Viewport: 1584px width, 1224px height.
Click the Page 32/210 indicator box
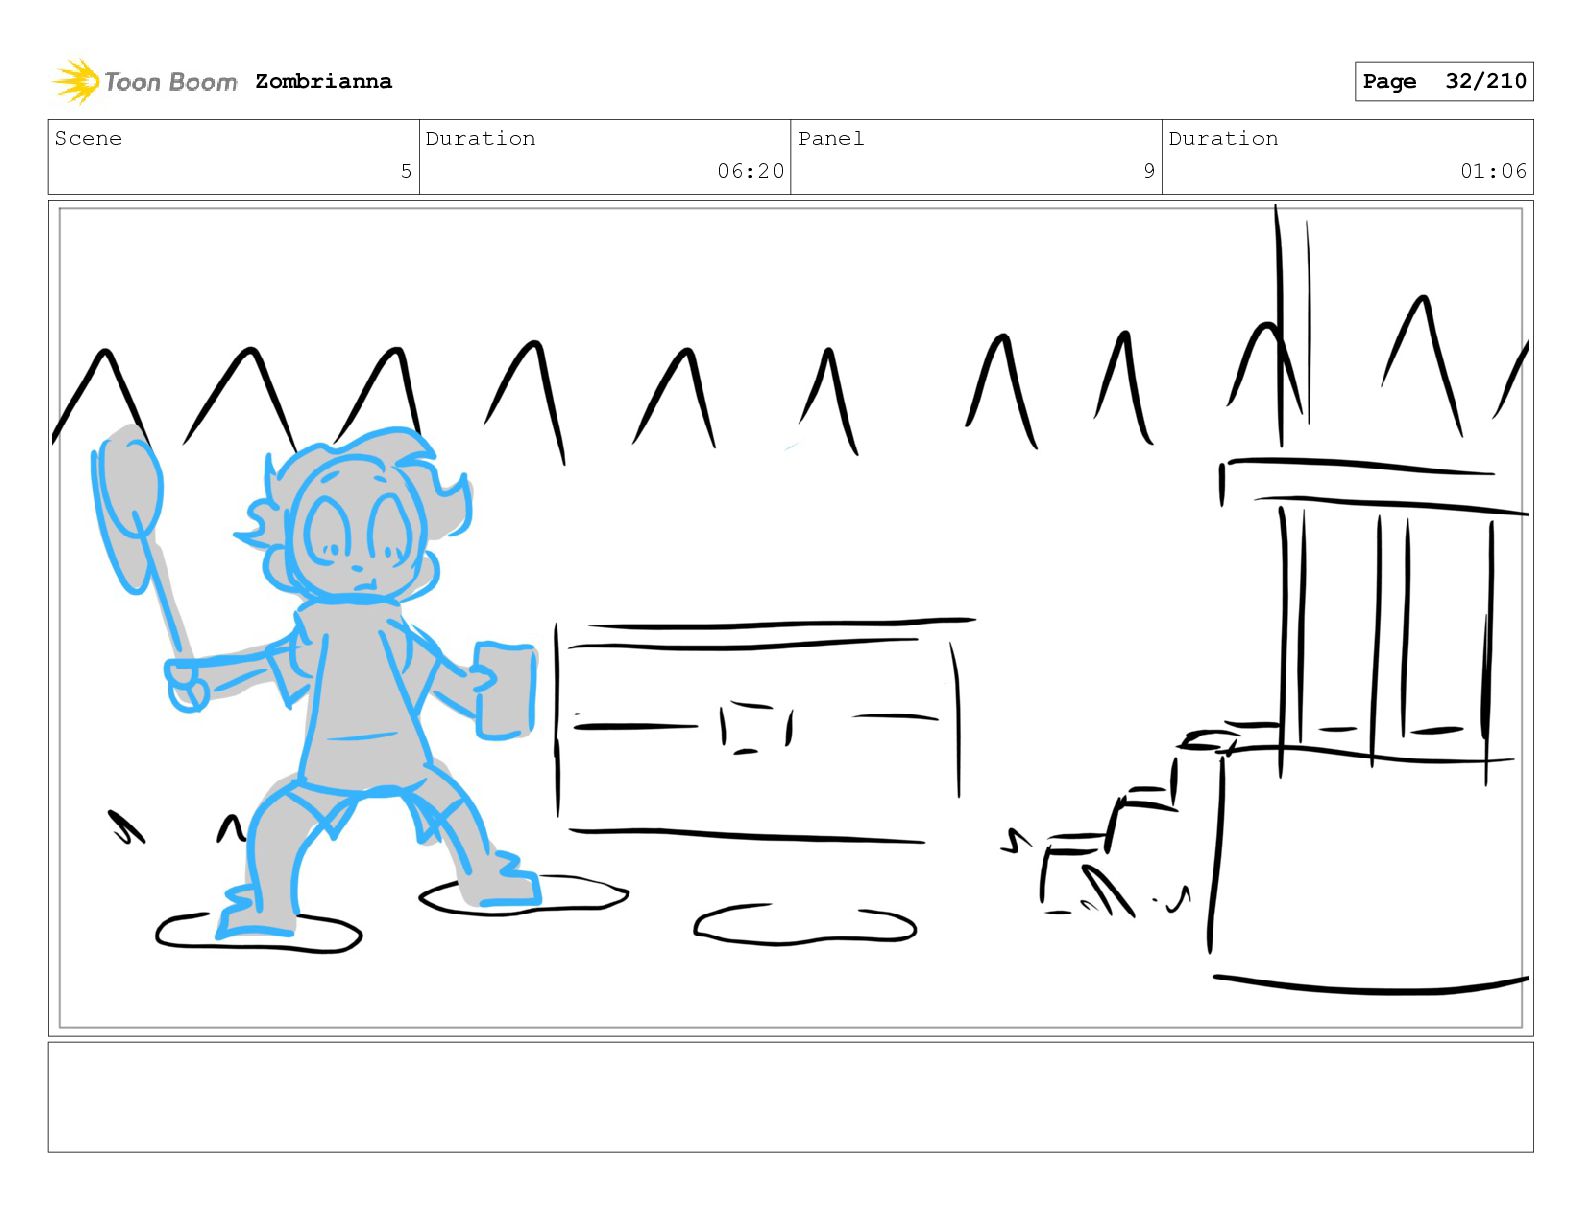tap(1443, 81)
